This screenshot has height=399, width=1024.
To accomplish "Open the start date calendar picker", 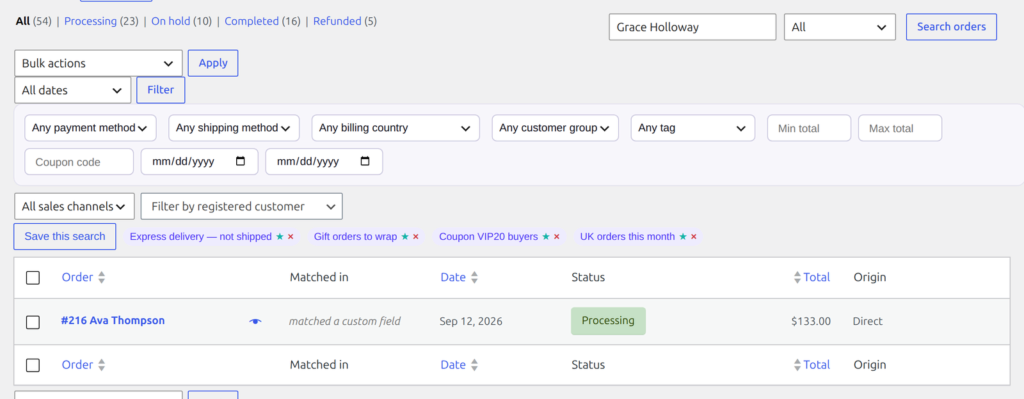I will [x=240, y=161].
